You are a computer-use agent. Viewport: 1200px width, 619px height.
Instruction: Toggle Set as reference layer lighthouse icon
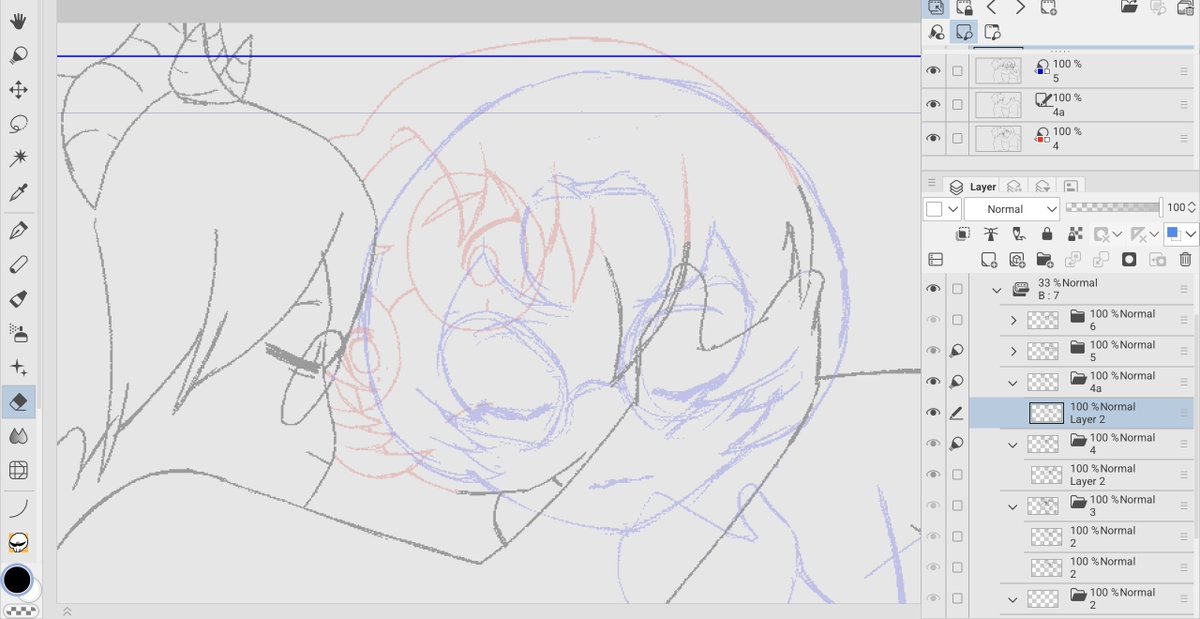pos(990,234)
